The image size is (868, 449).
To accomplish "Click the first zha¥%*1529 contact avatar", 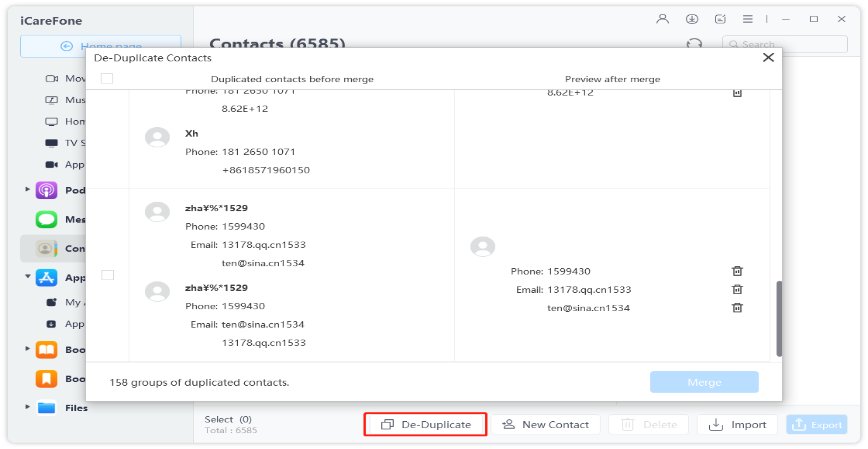I will 157,212.
